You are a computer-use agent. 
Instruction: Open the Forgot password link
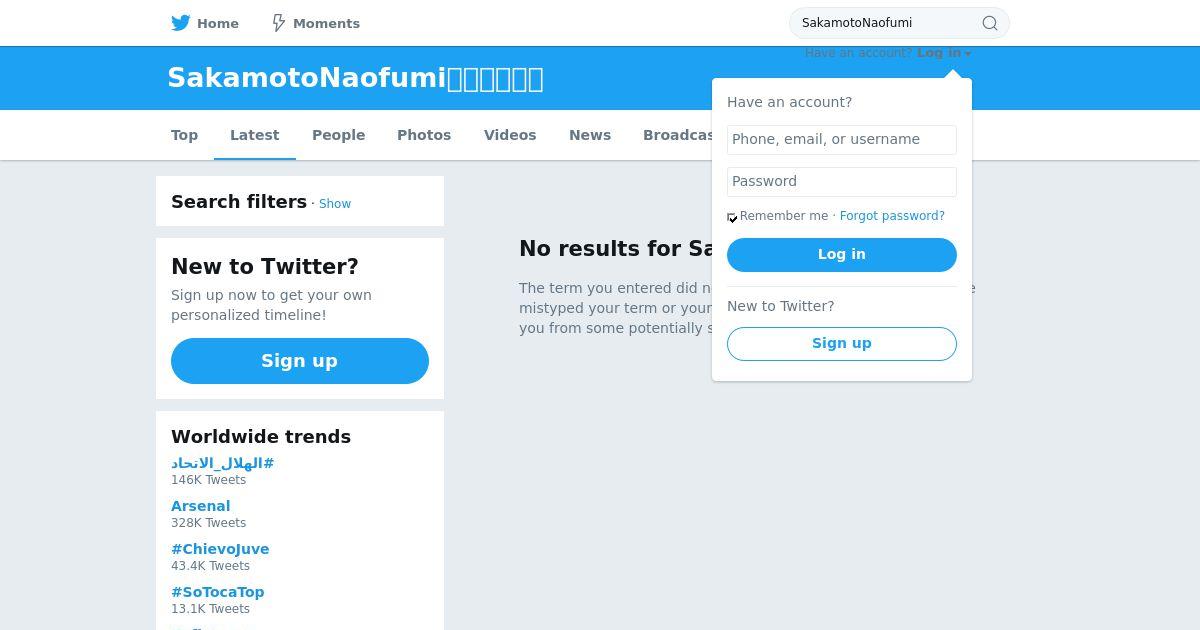tap(892, 216)
